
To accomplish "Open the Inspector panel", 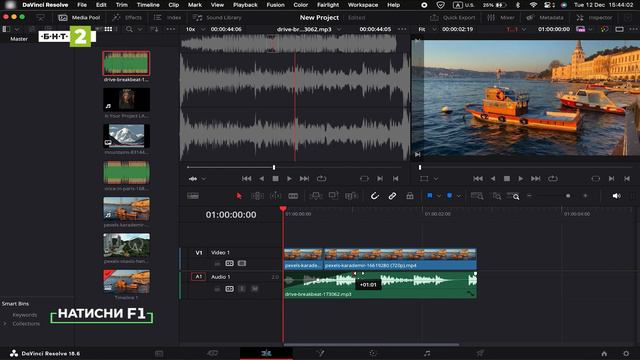I will coord(594,18).
